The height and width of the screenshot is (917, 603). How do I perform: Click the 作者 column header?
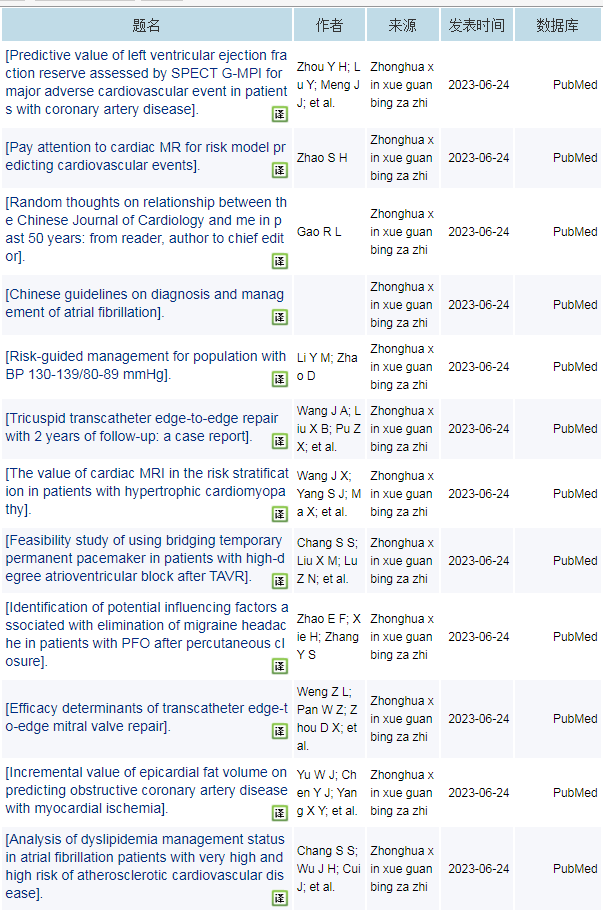tap(329, 25)
